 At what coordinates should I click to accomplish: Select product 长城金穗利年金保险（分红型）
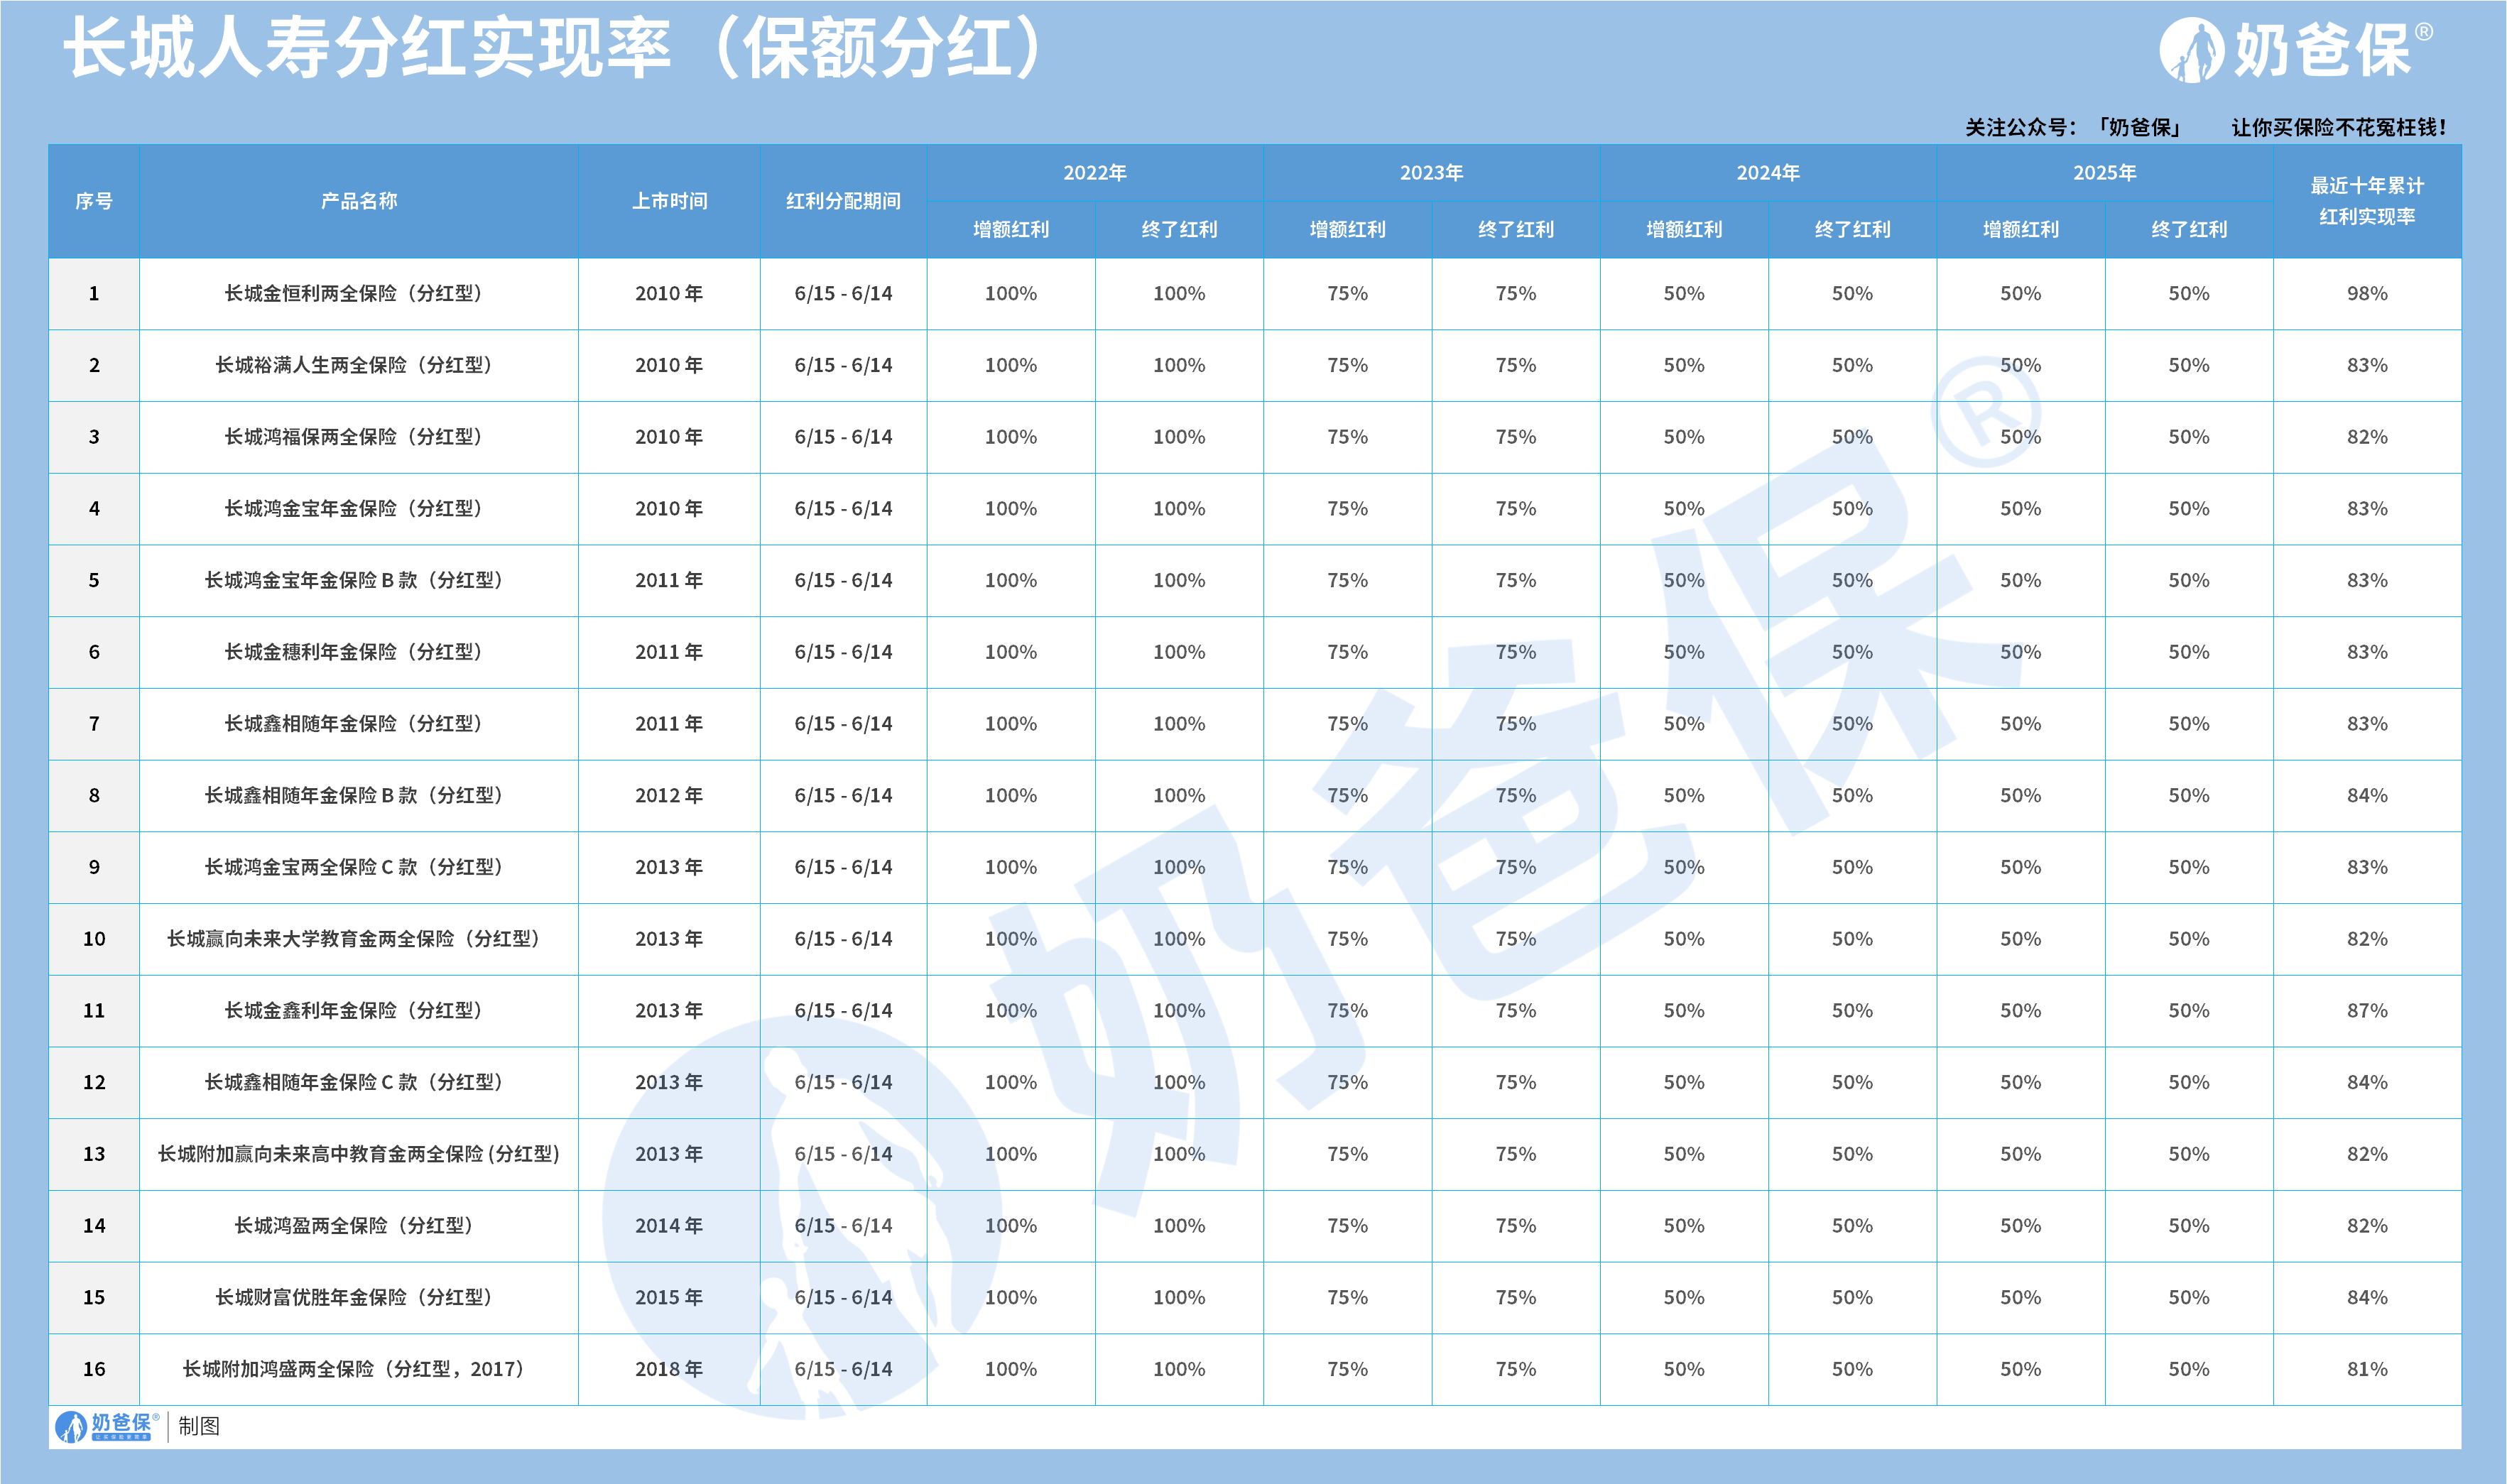click(x=358, y=652)
